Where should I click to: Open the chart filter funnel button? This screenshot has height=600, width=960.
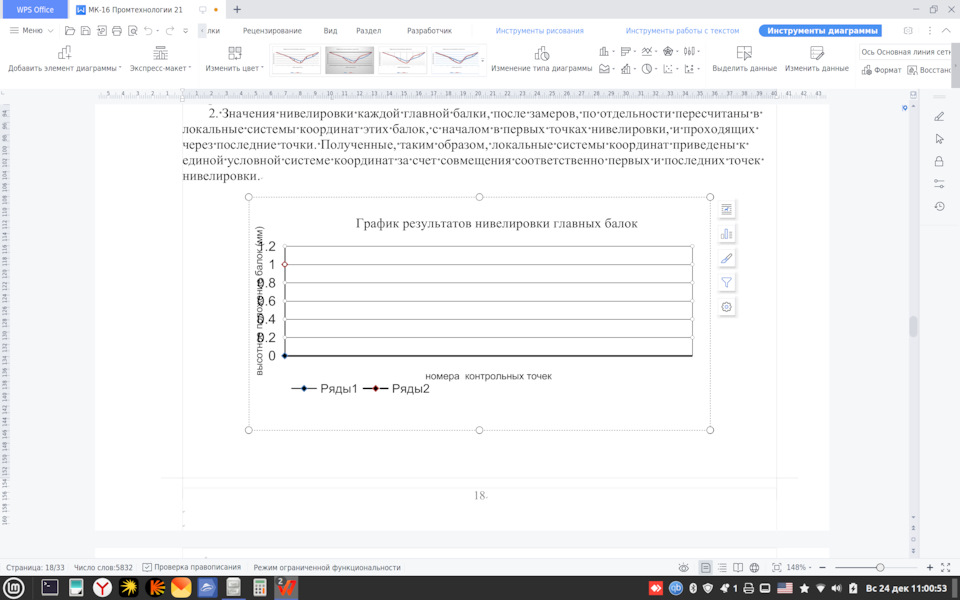click(x=726, y=282)
